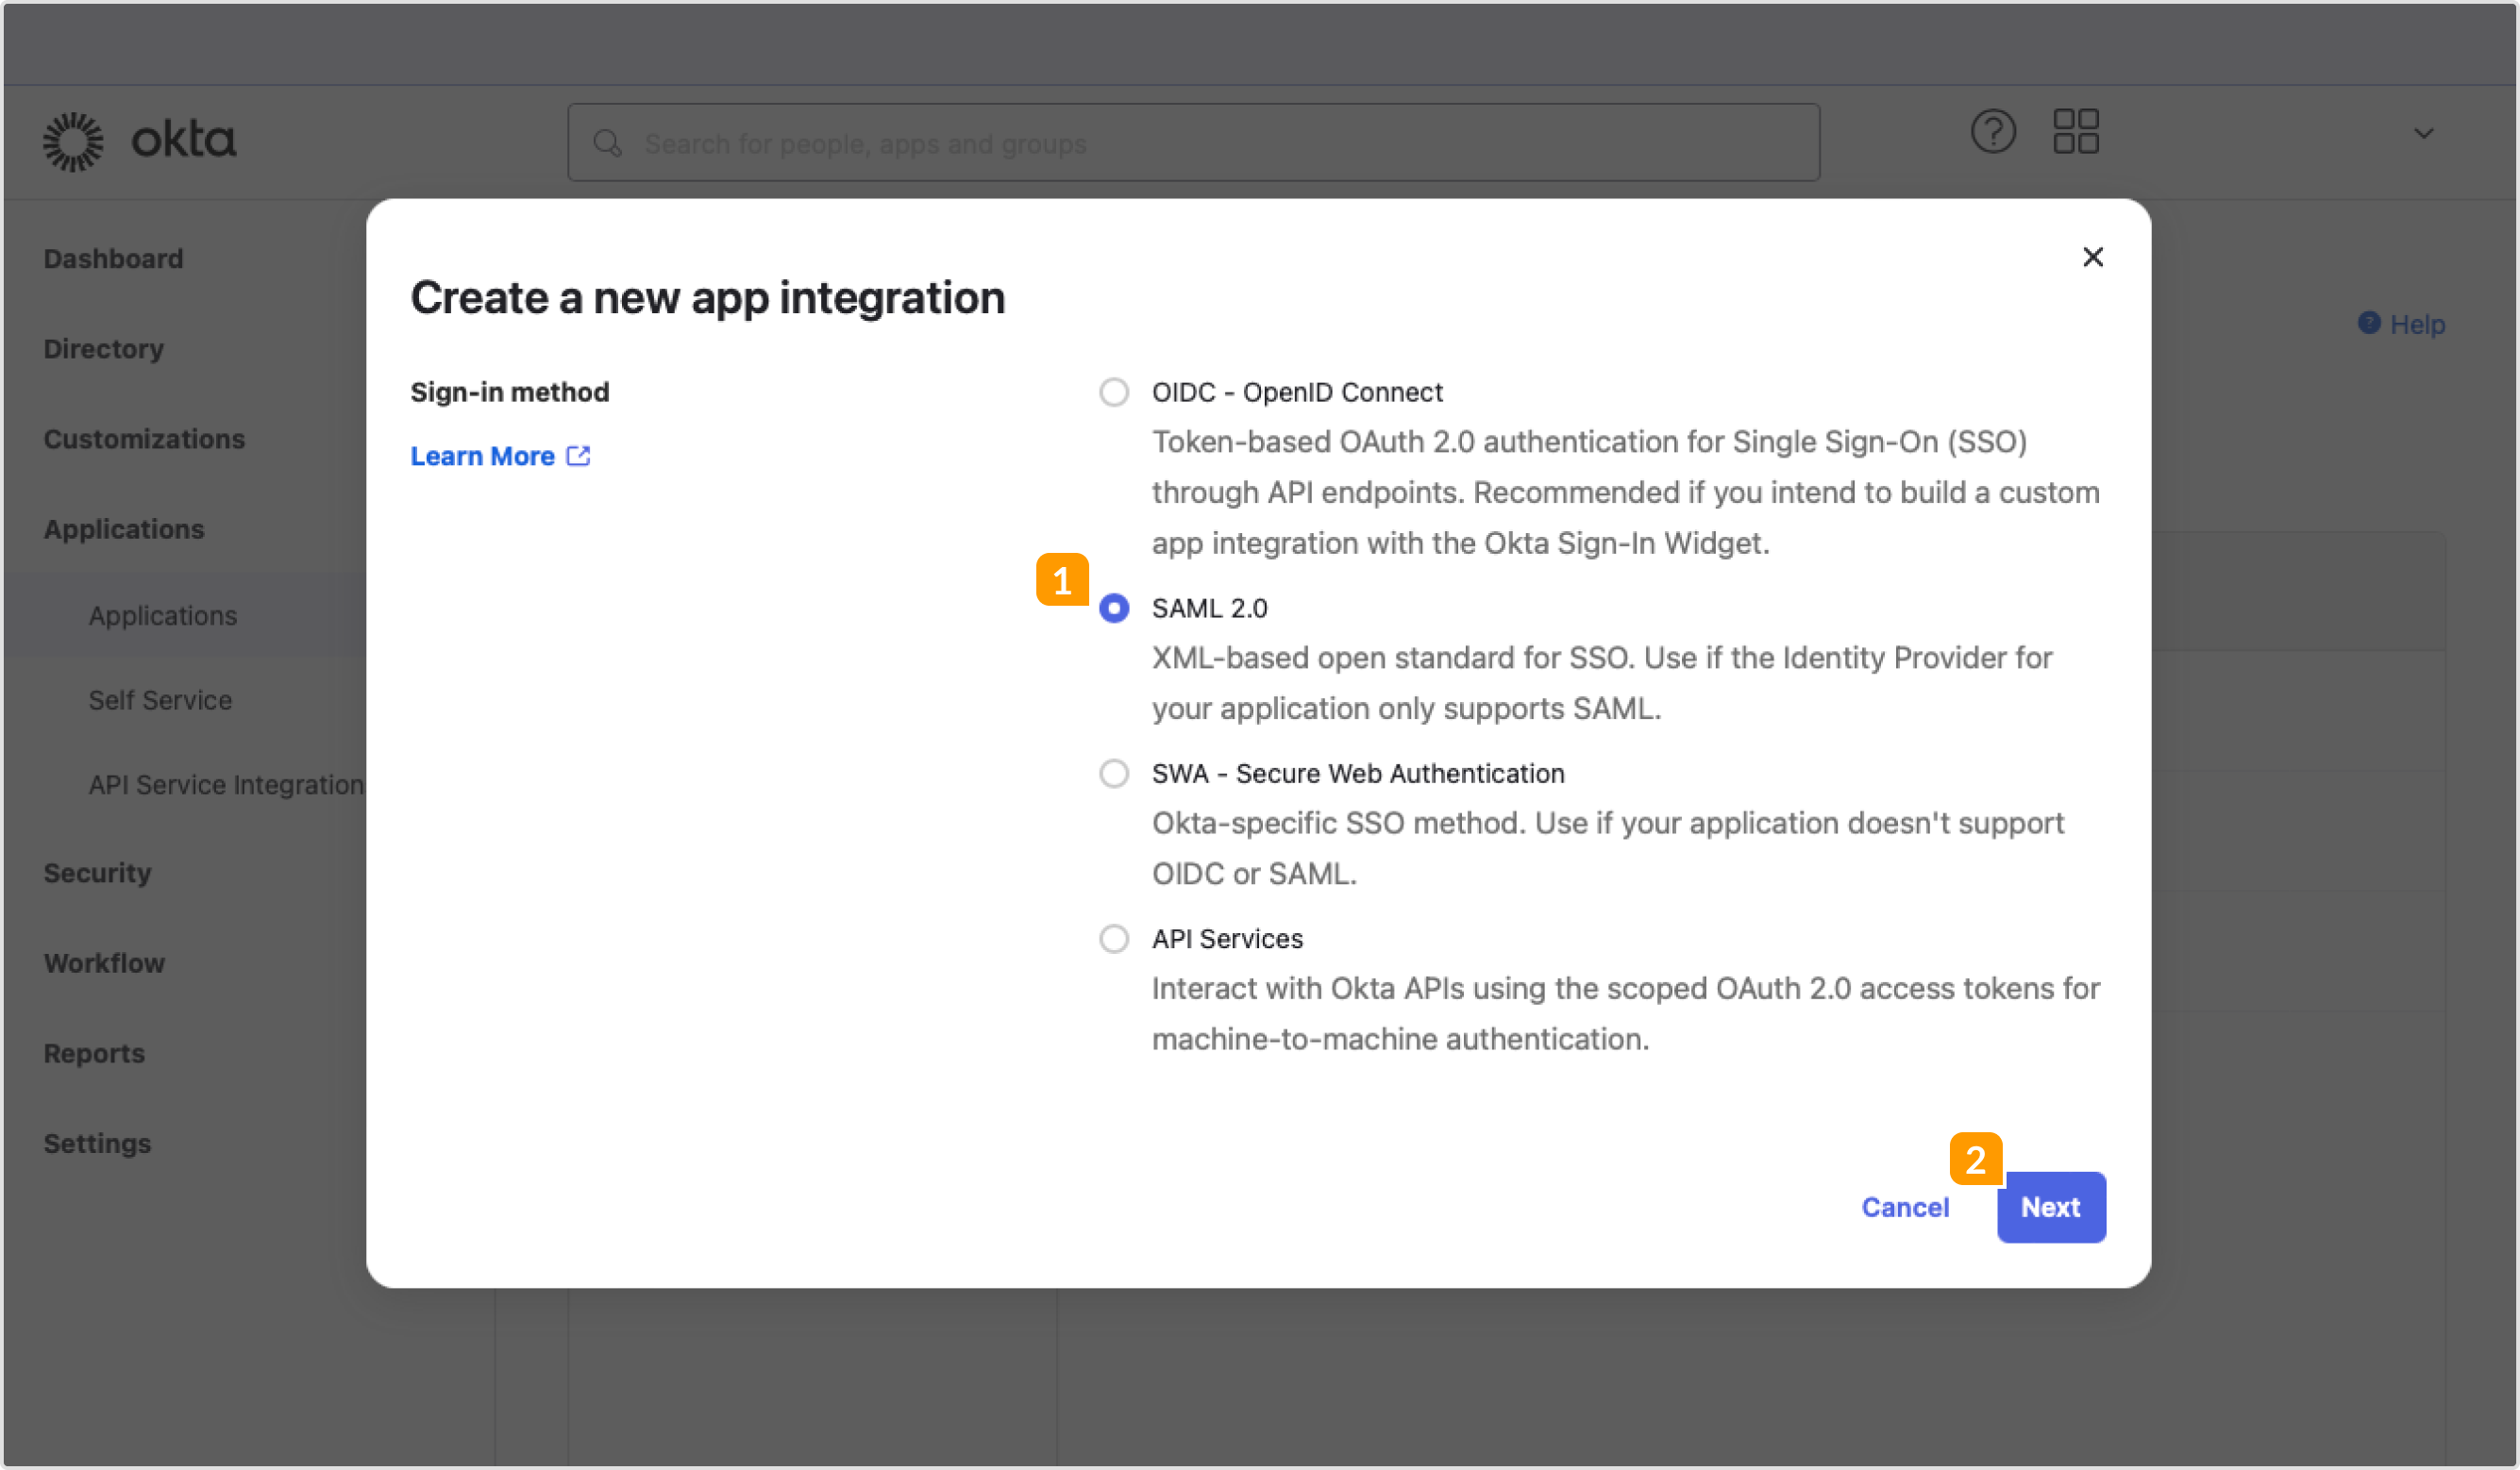Click the close X icon

click(2093, 256)
